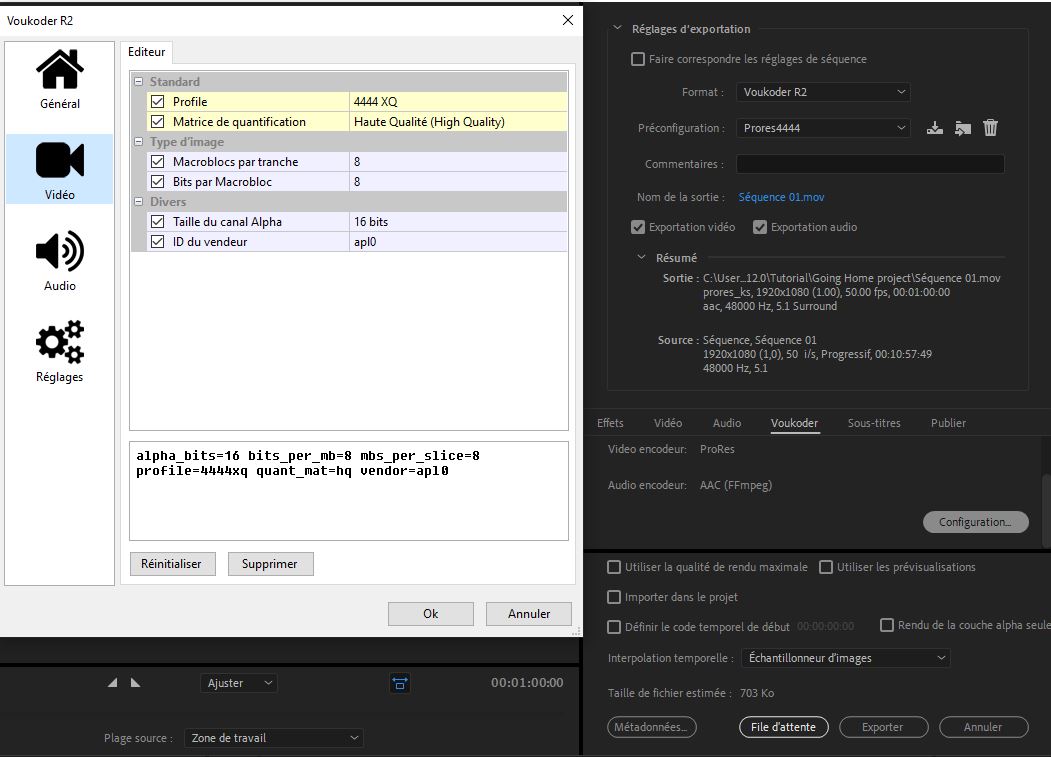The height and width of the screenshot is (757, 1051).
Task: Switch to the Publier tab
Action: 948,423
